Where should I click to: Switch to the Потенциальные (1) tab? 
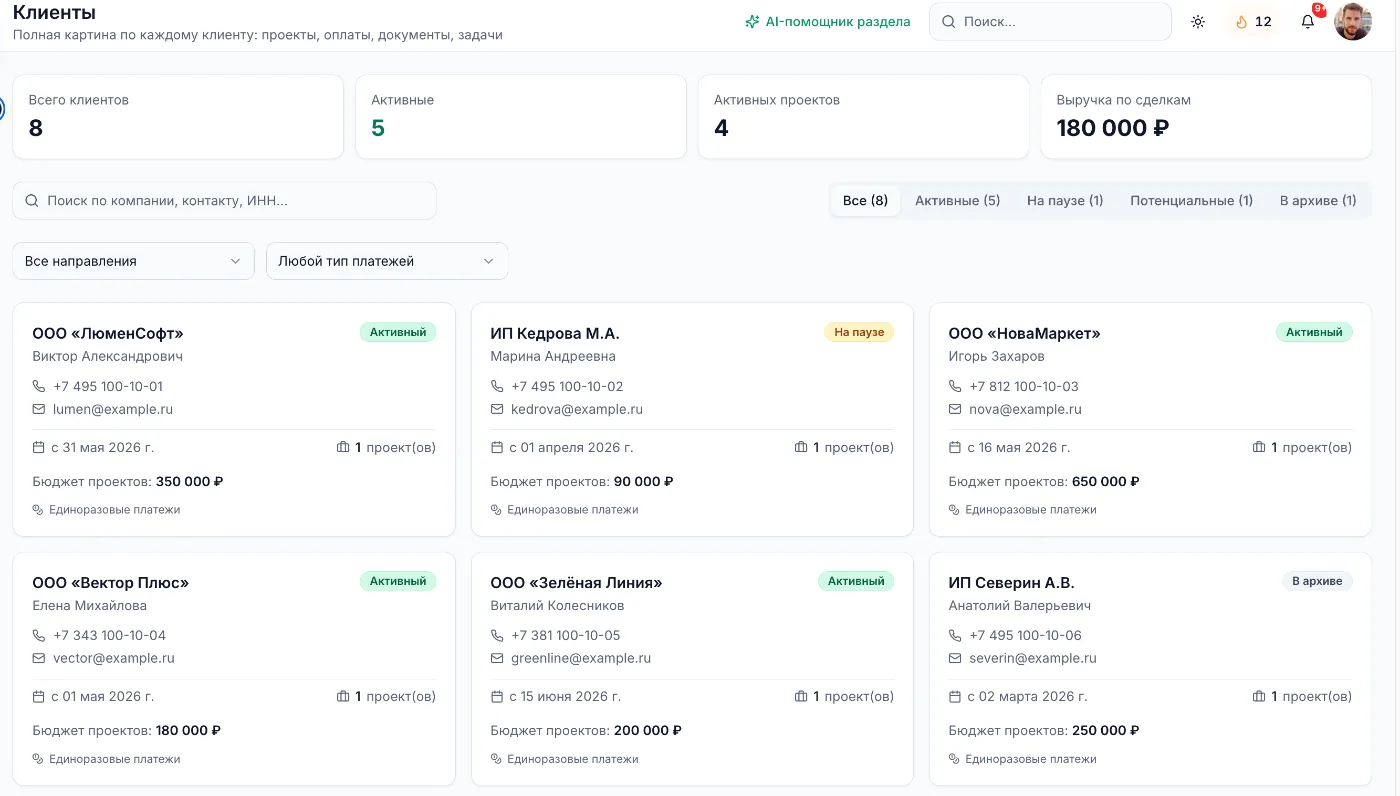pyautogui.click(x=1191, y=200)
